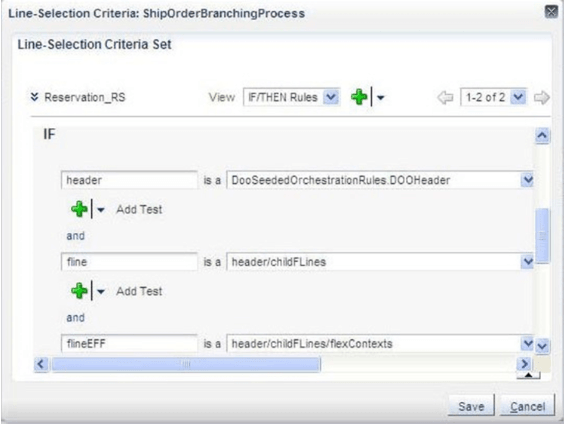Click the Reservation_RS rule set name

pos(85,97)
